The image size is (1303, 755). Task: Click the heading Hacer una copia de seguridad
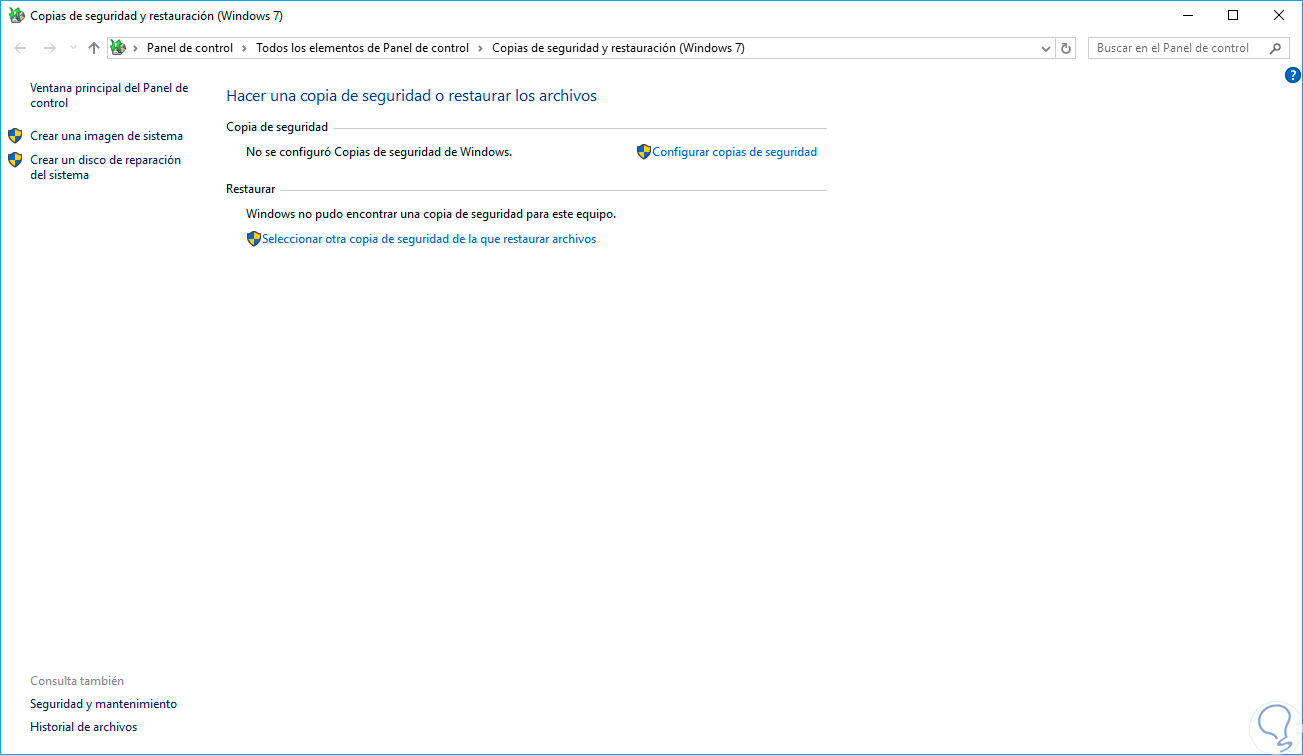(x=411, y=96)
